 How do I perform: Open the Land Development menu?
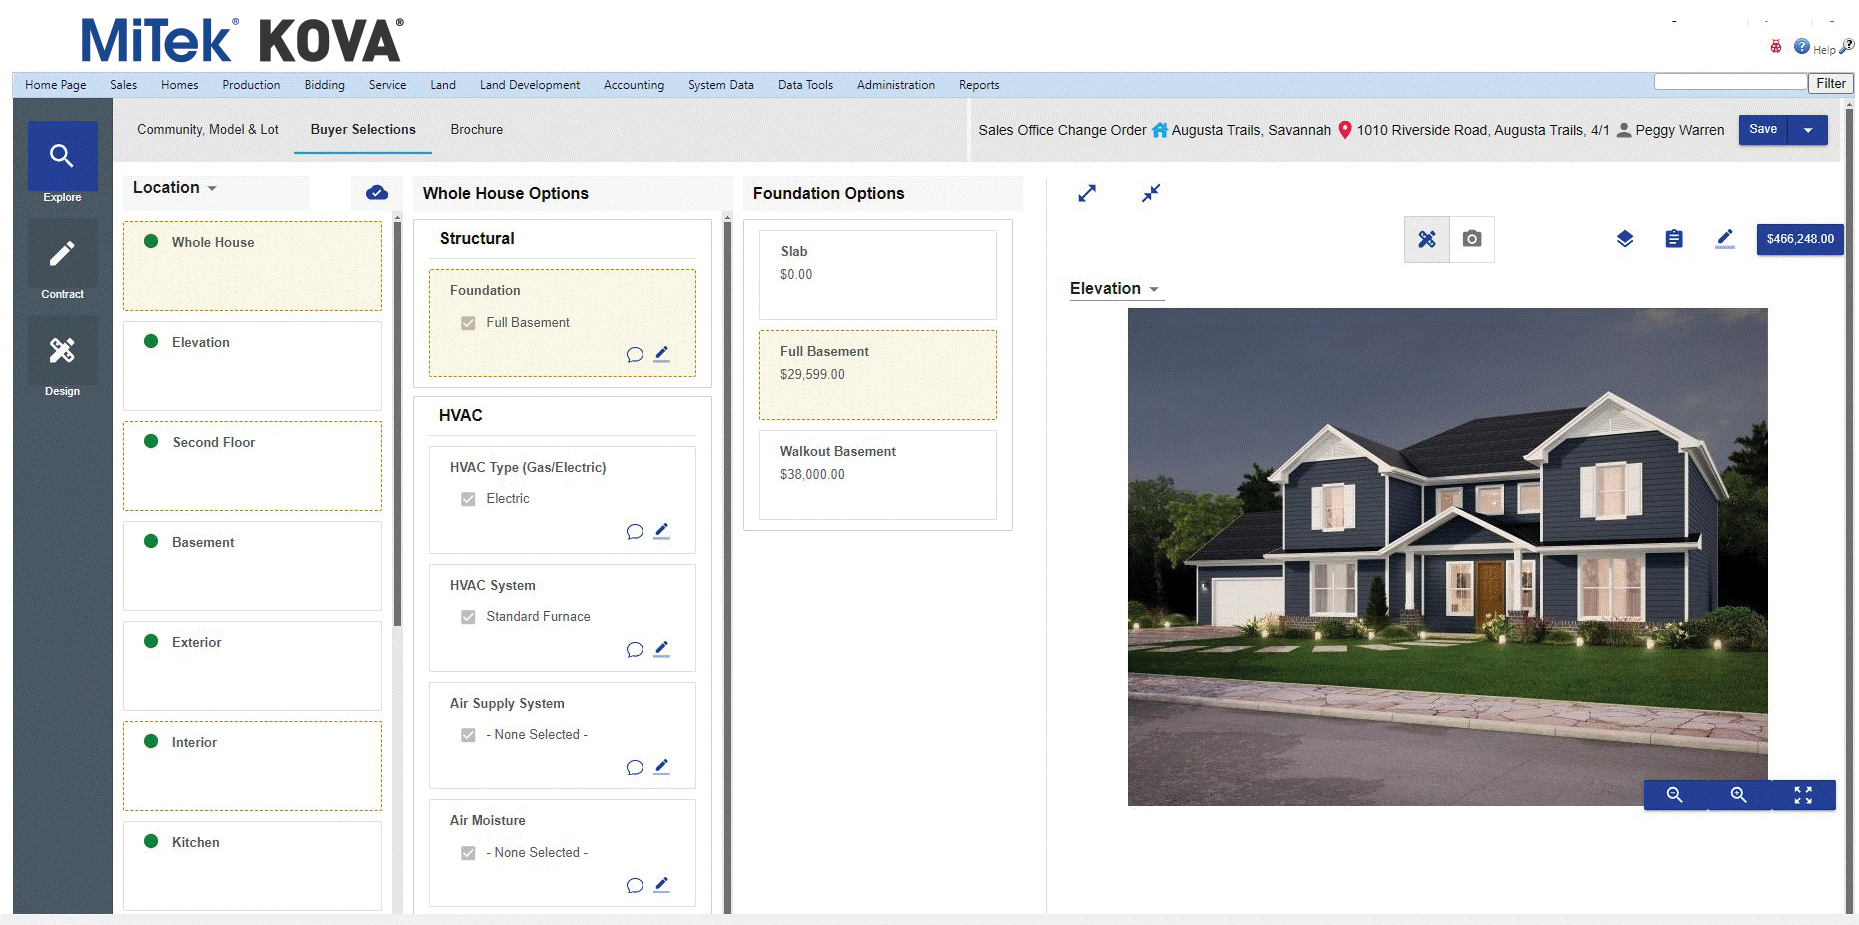(x=529, y=85)
